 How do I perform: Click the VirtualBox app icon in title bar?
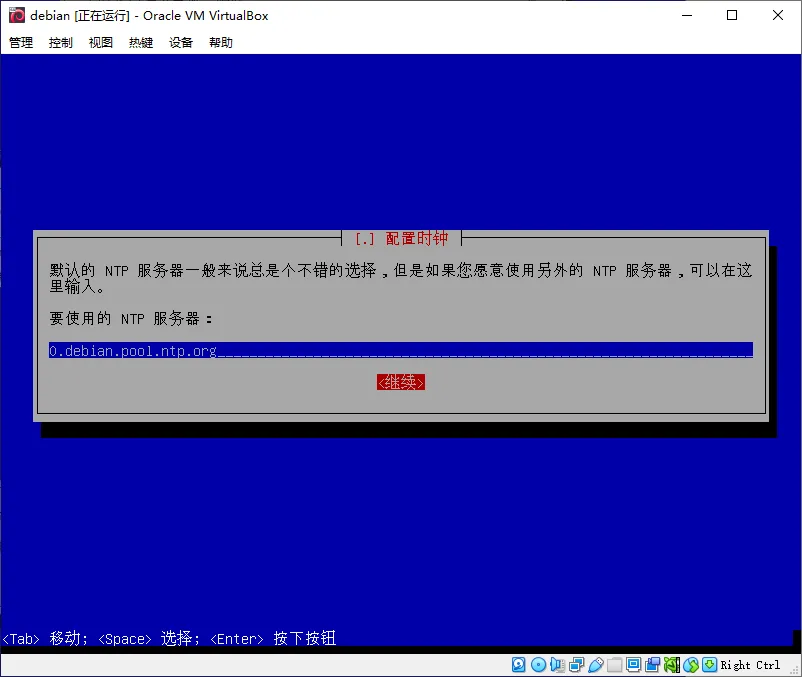click(x=17, y=15)
